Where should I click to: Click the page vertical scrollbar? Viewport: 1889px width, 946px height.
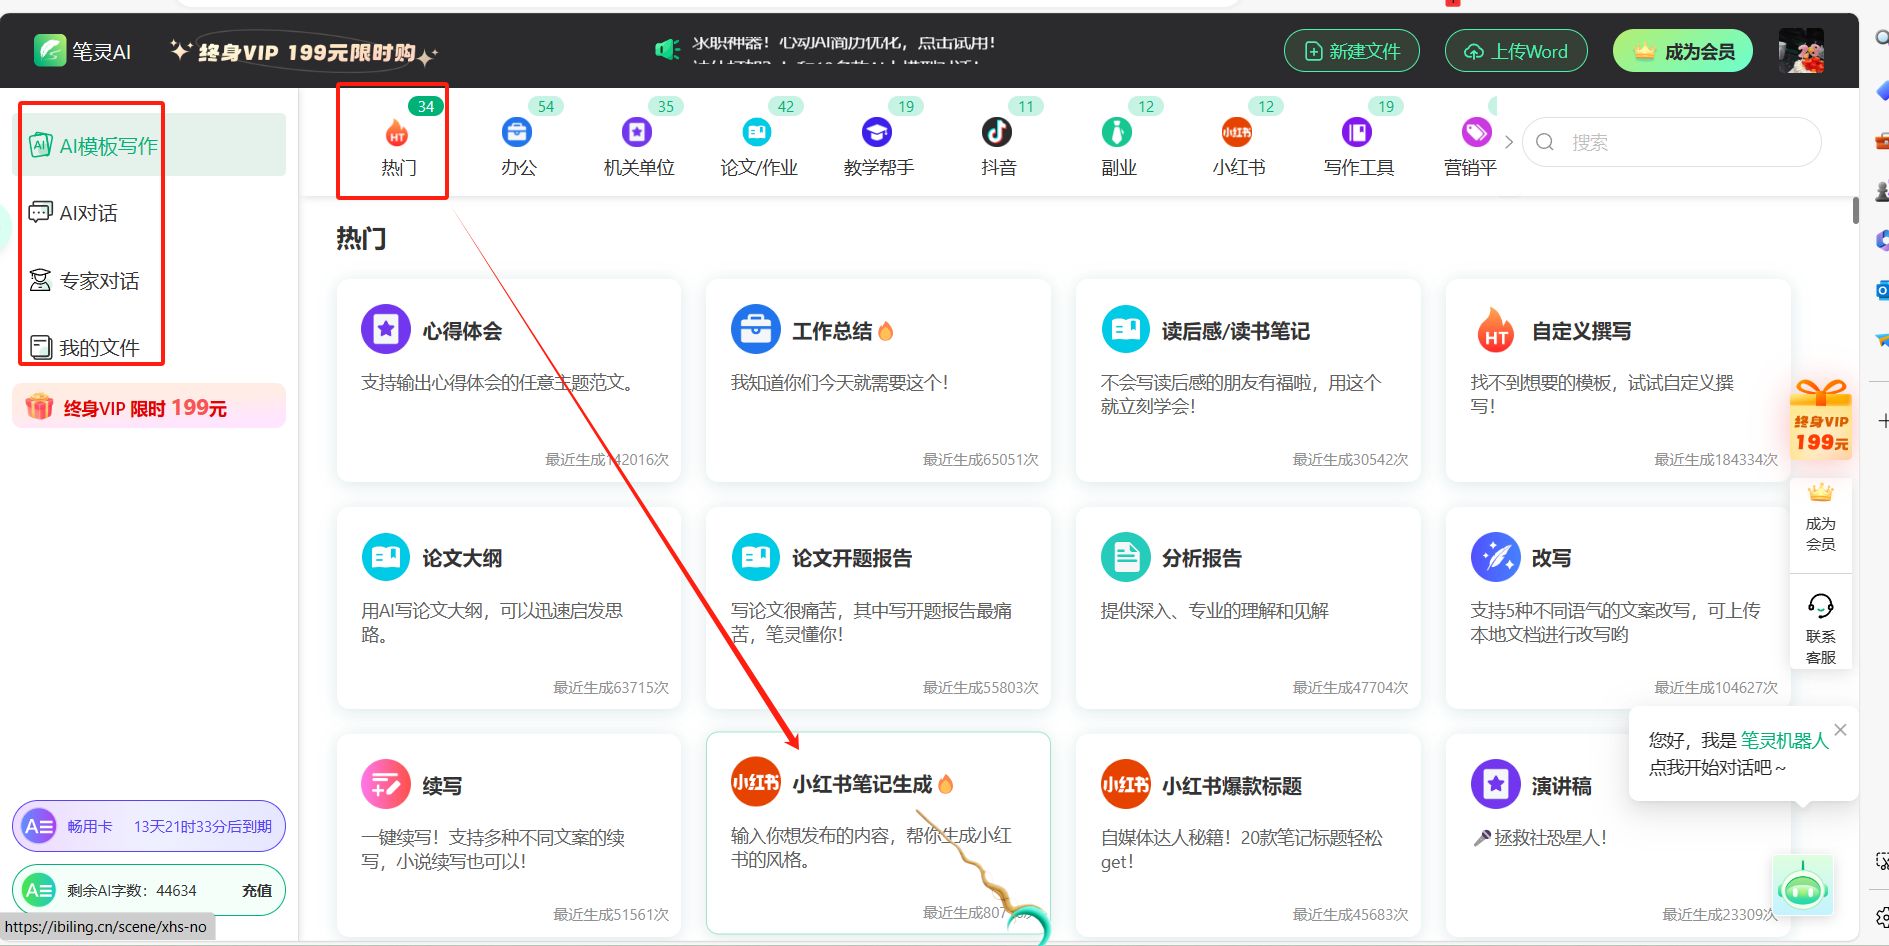click(1855, 210)
